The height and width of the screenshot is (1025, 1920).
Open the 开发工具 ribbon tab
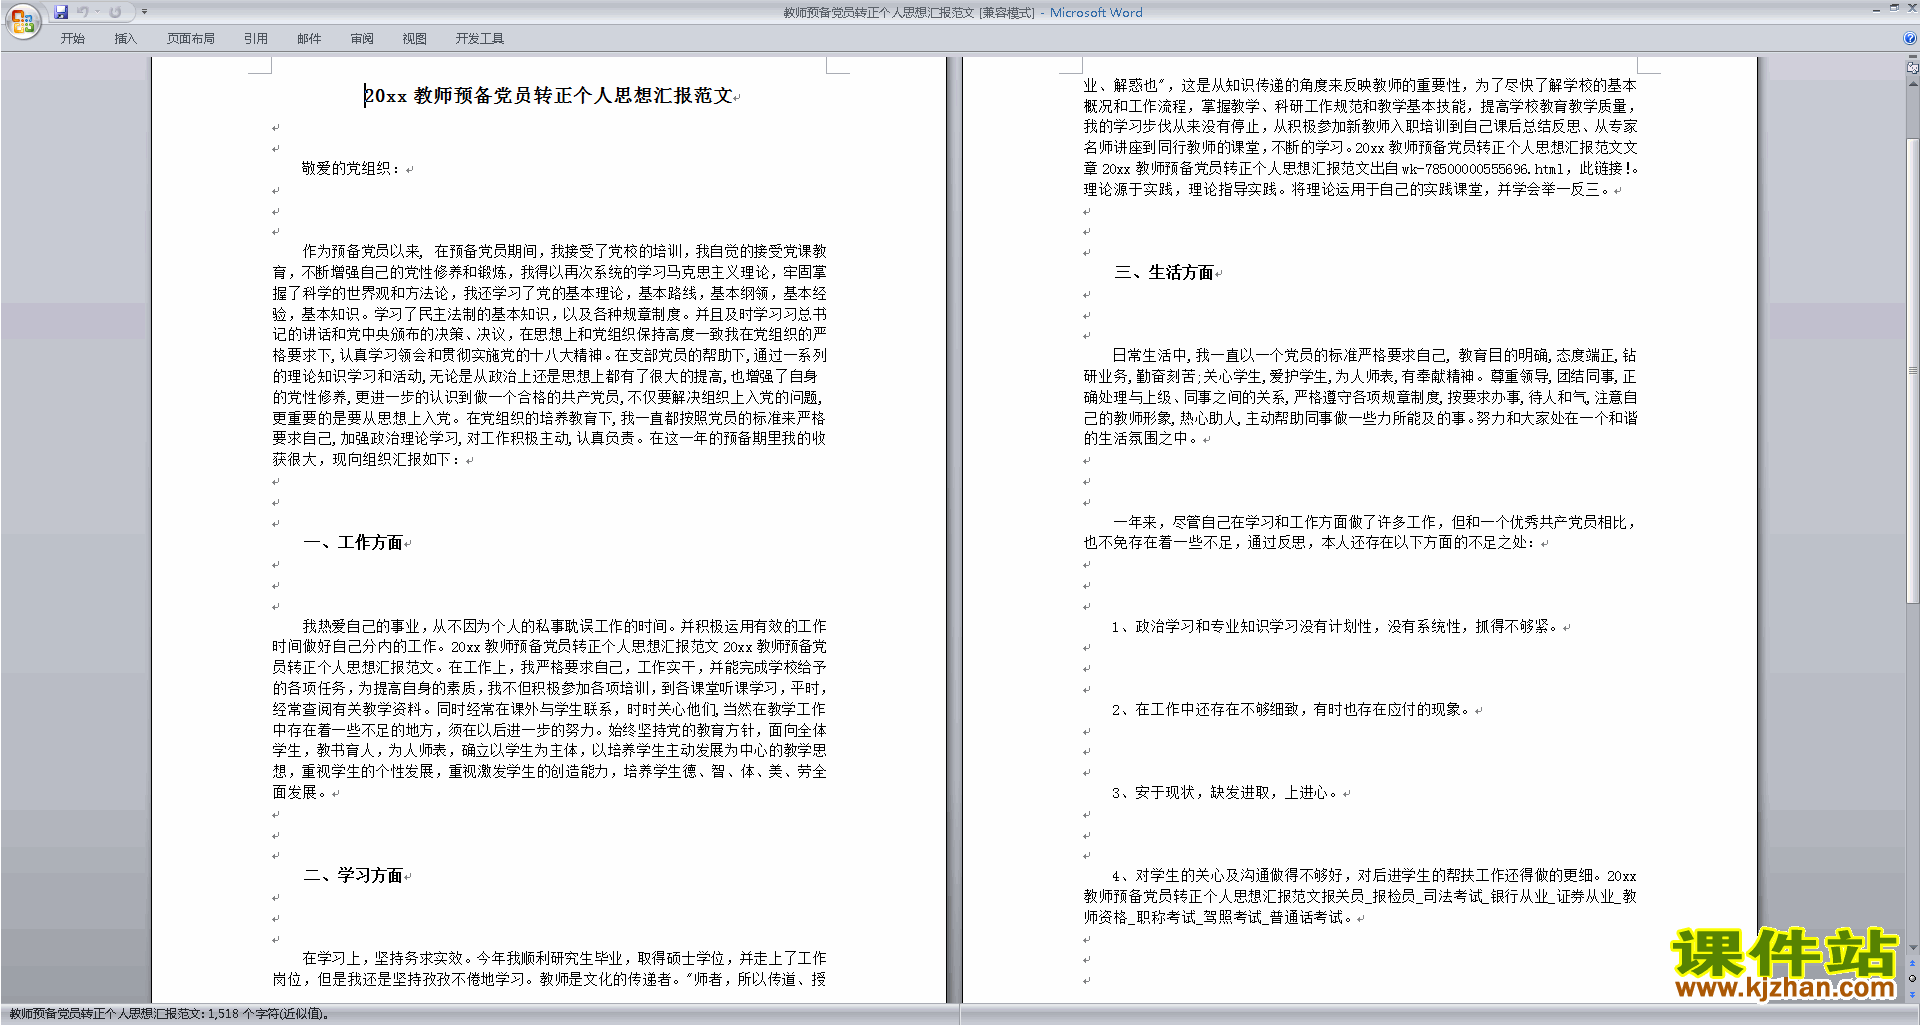pyautogui.click(x=480, y=39)
